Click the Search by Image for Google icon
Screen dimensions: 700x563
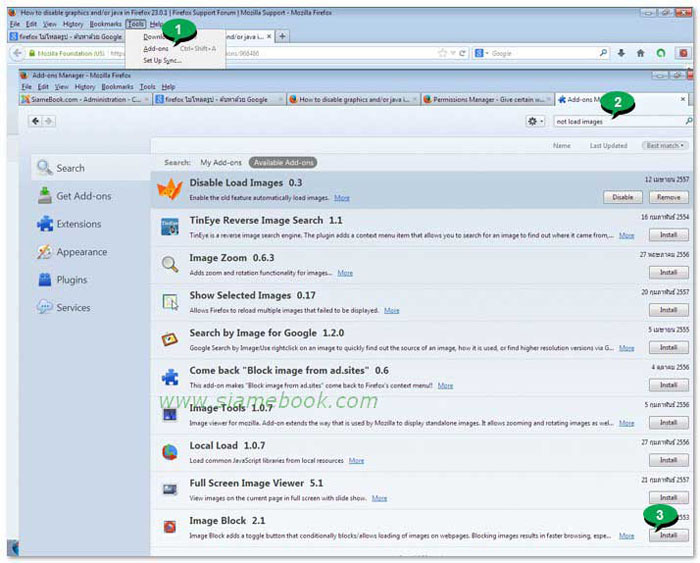point(170,339)
